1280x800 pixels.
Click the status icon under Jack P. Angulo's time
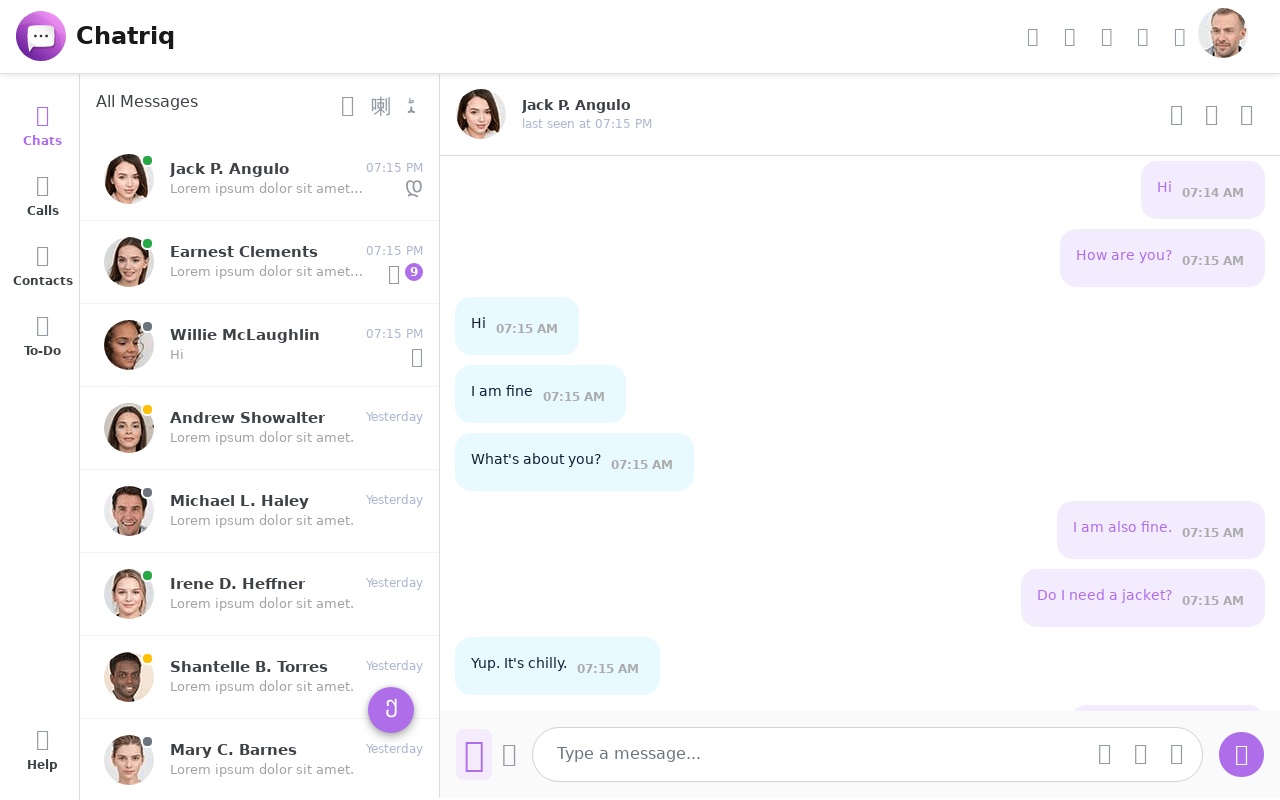tap(414, 188)
